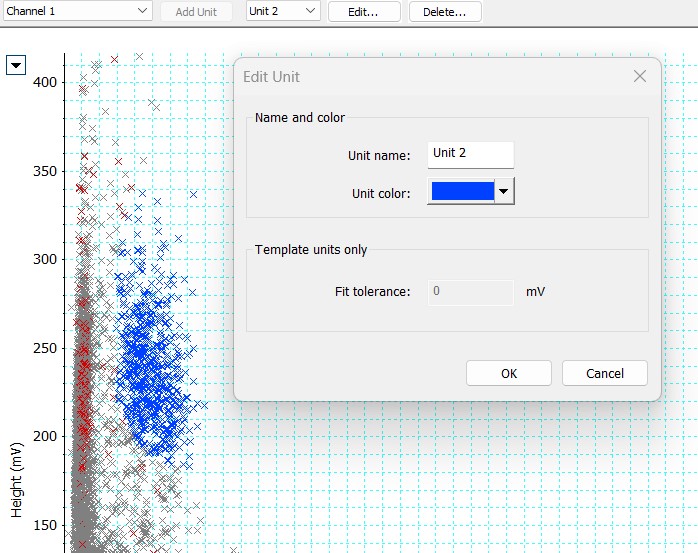Open the plot options arrow beside the Y axis
698x553 pixels.
point(16,65)
